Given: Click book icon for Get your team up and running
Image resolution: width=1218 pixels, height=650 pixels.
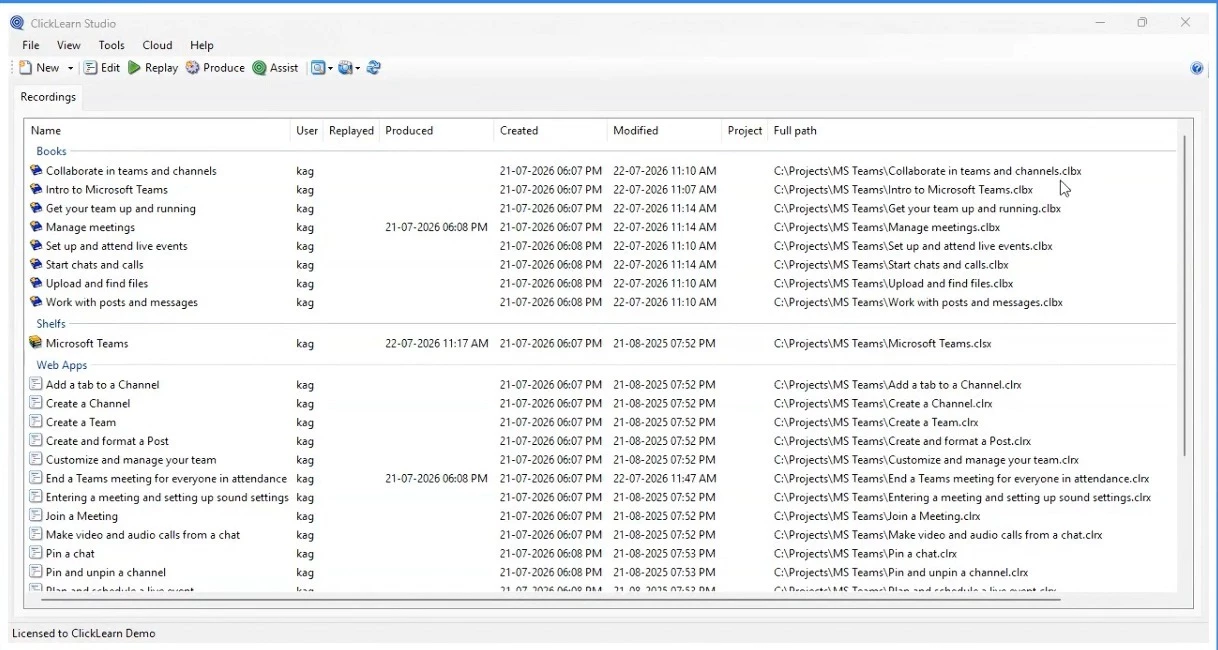Looking at the screenshot, I should [36, 208].
